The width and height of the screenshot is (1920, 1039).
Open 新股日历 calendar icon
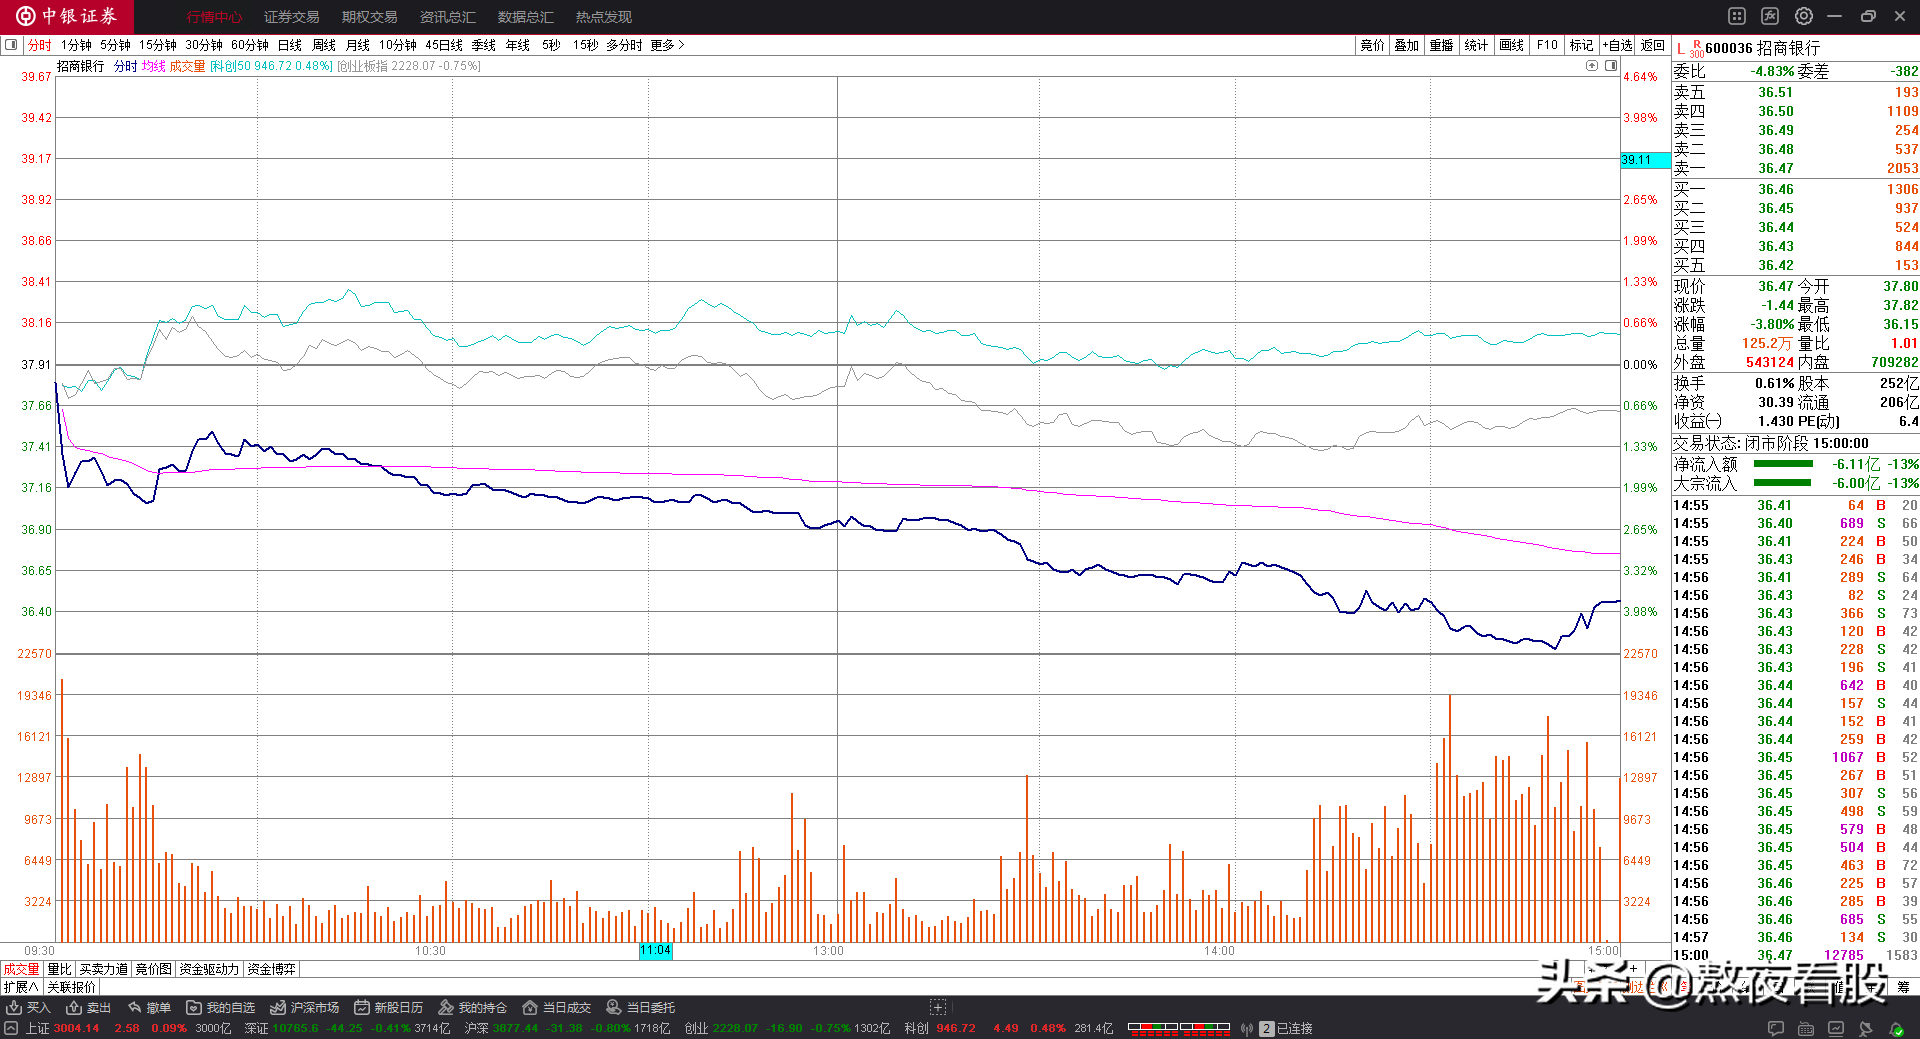tap(362, 1007)
